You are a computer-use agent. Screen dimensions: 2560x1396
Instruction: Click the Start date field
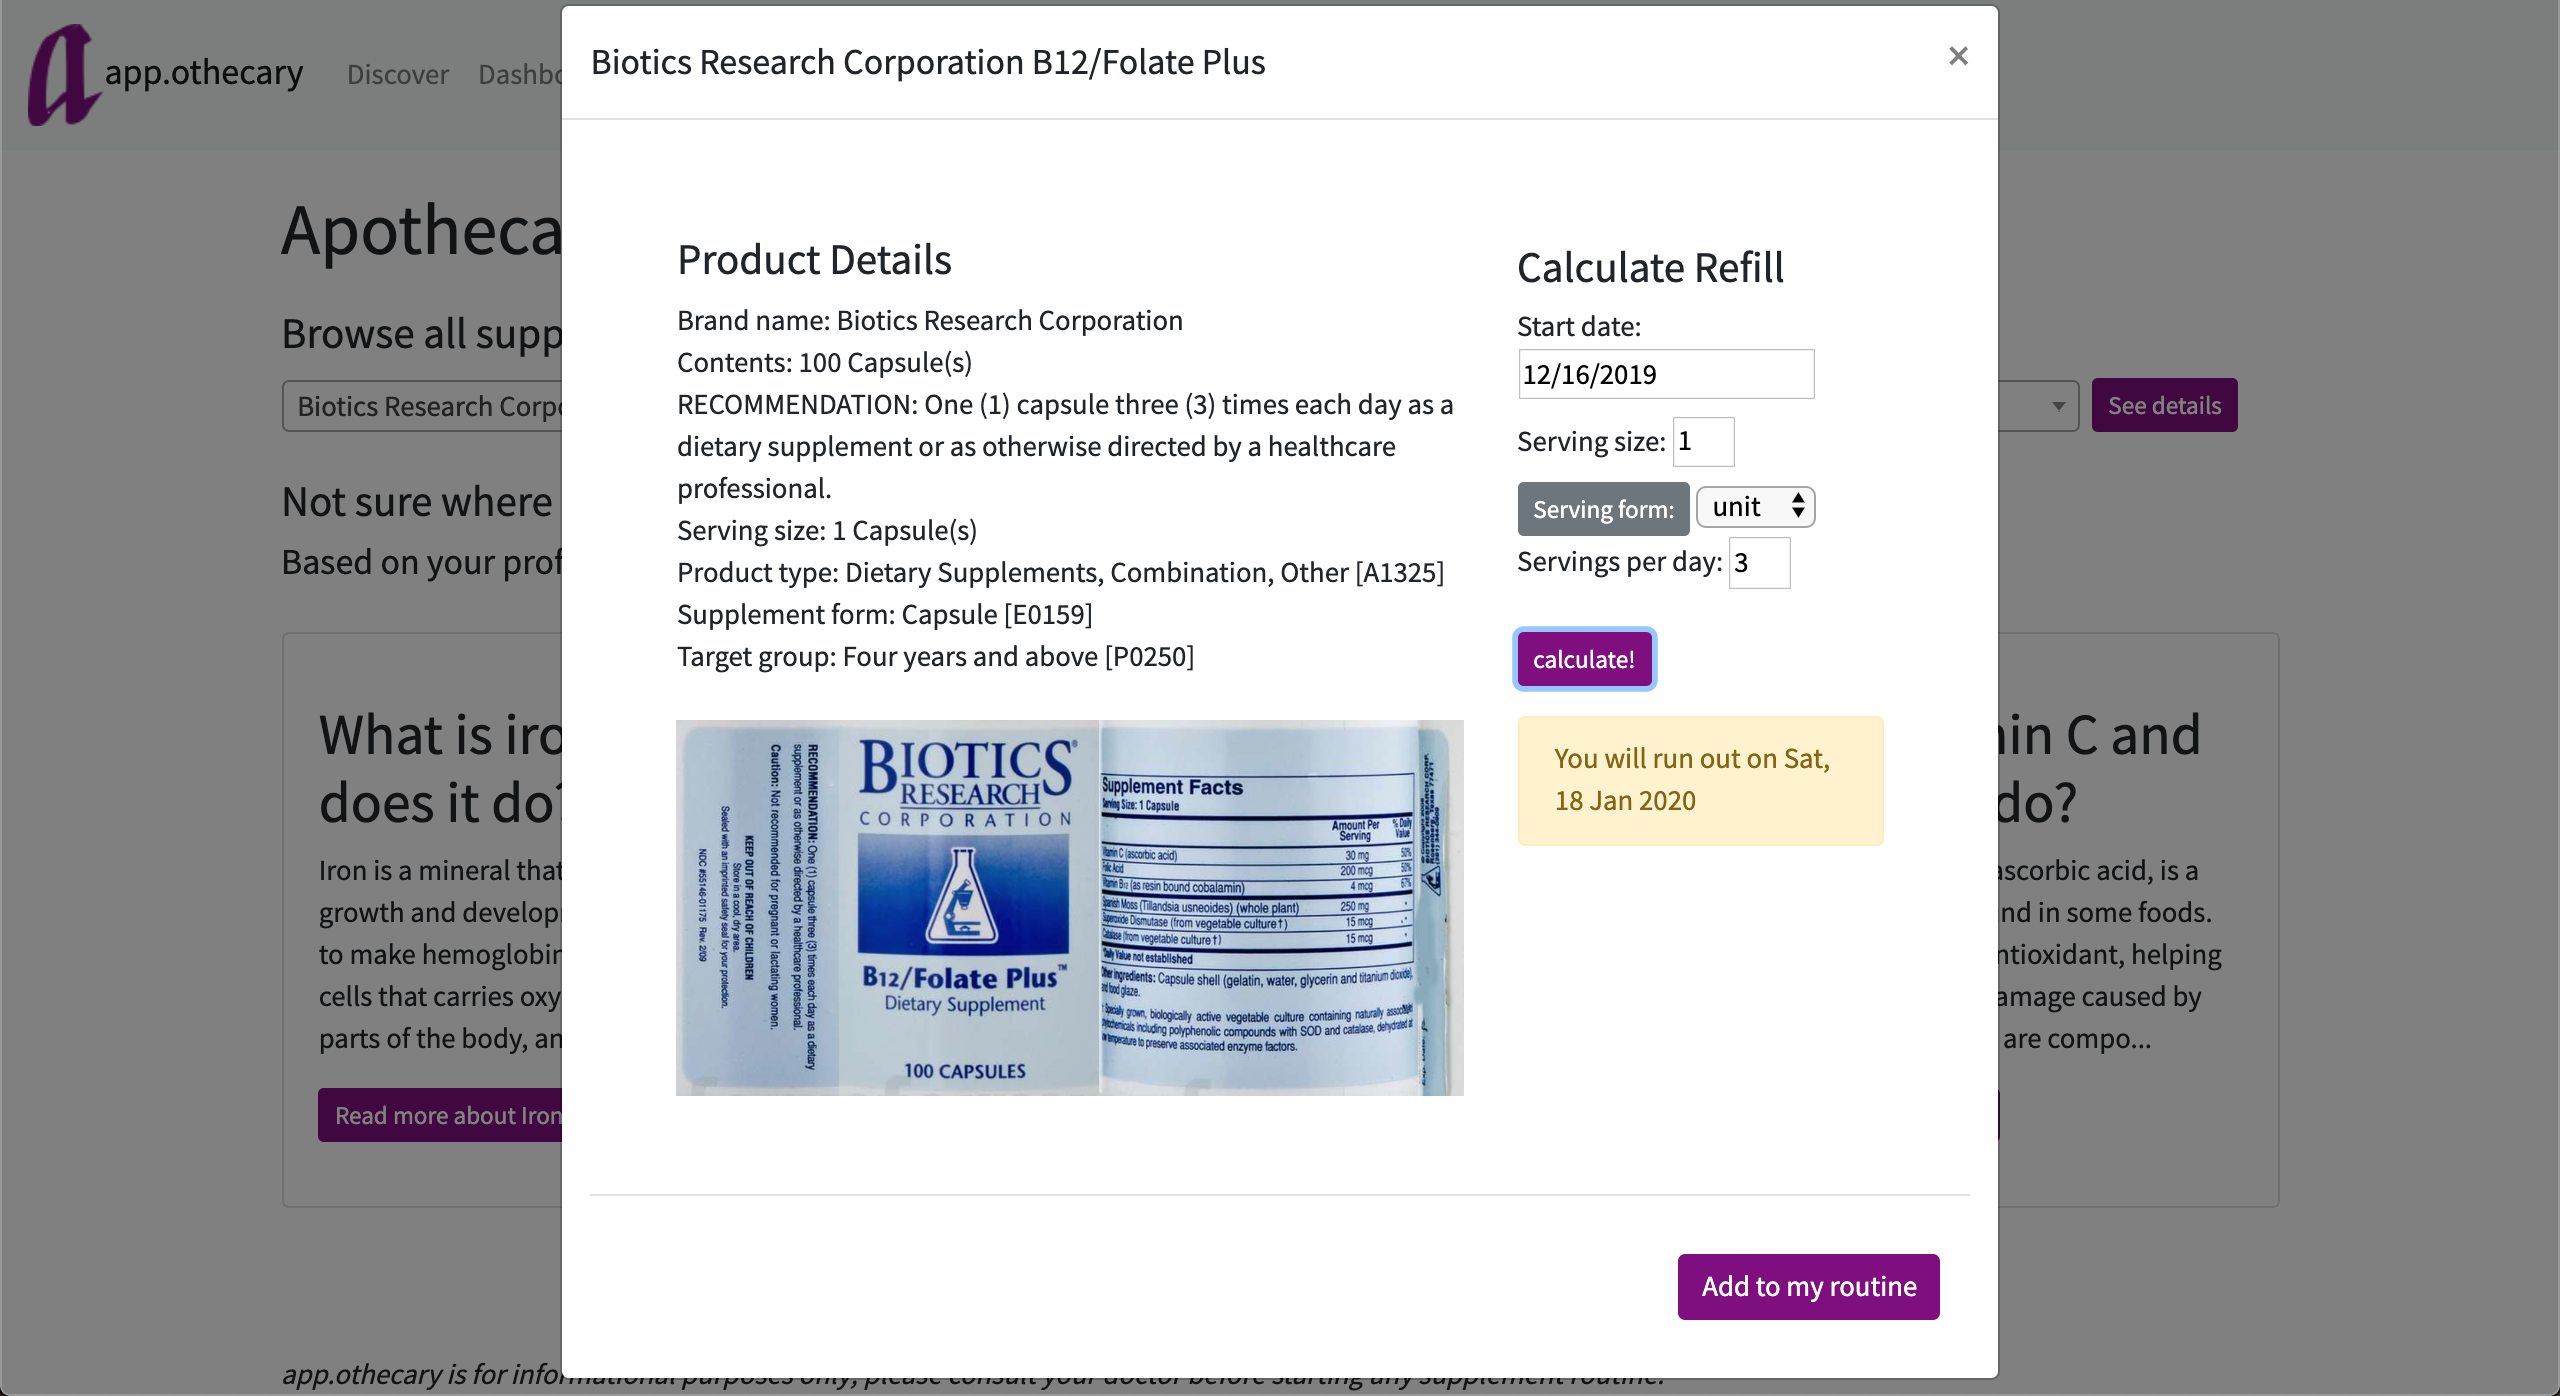click(1666, 374)
